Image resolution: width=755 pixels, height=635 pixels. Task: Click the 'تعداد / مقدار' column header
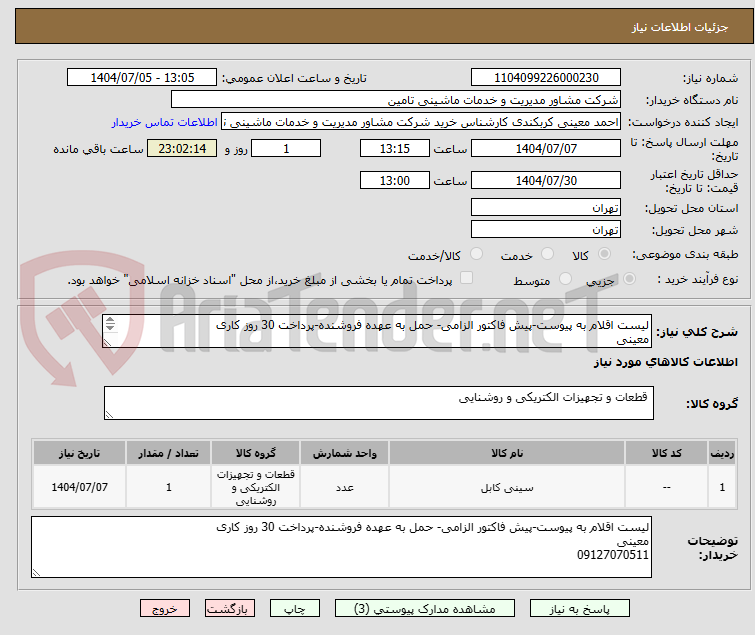point(168,453)
